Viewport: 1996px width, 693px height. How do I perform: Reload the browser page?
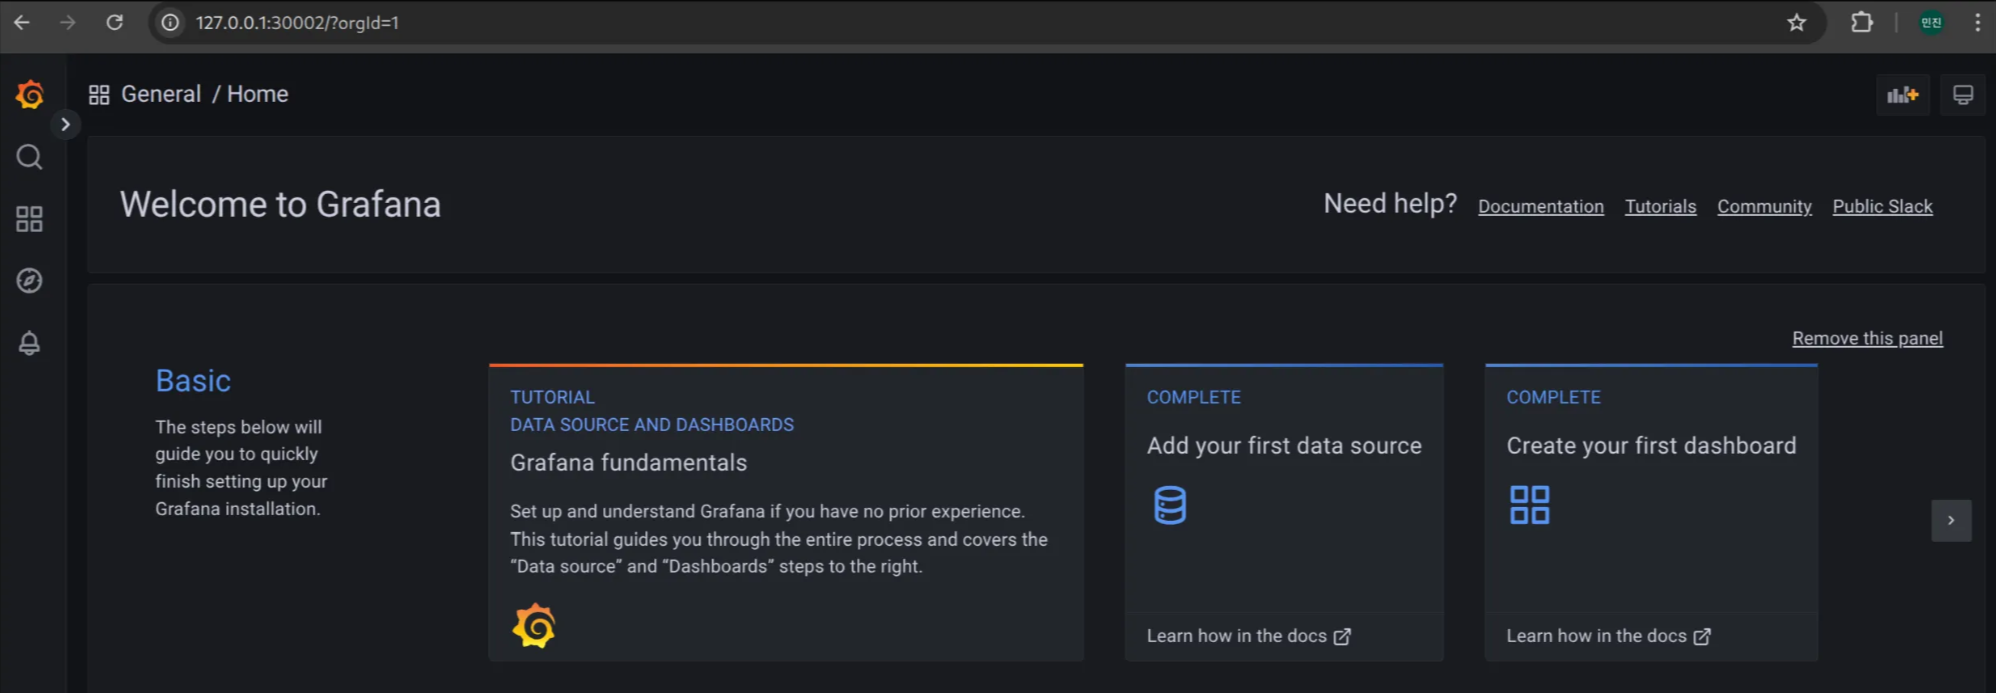point(115,22)
